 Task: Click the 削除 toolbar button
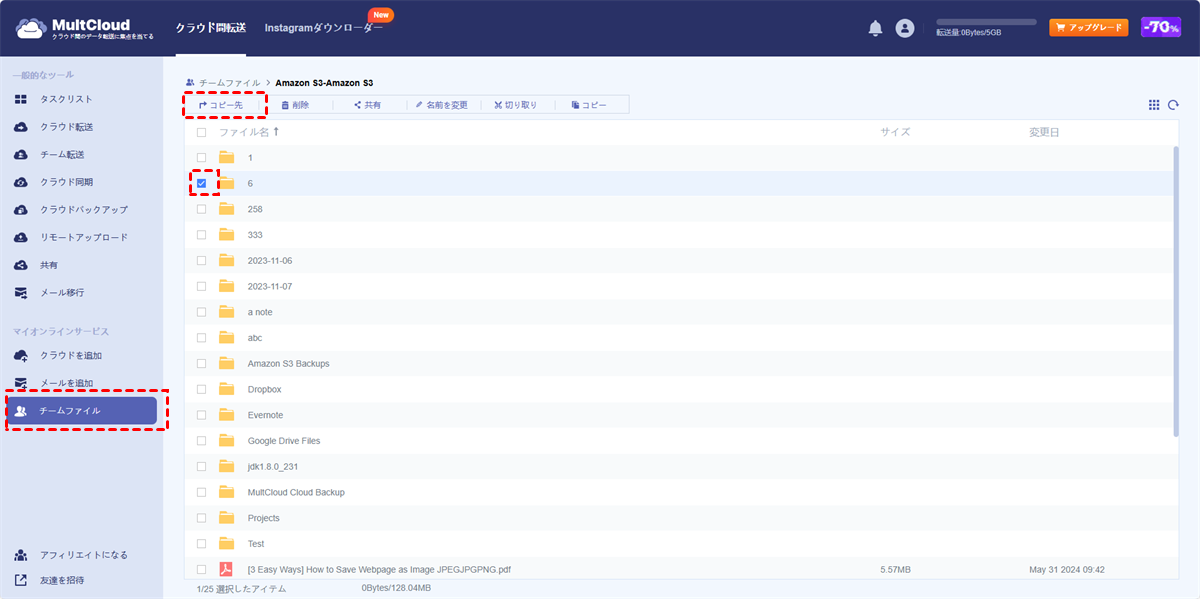295,105
